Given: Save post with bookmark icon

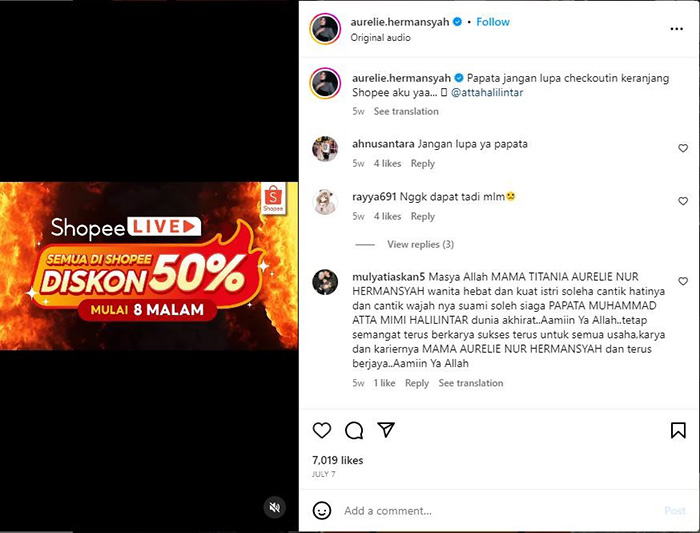Looking at the screenshot, I should [x=678, y=430].
